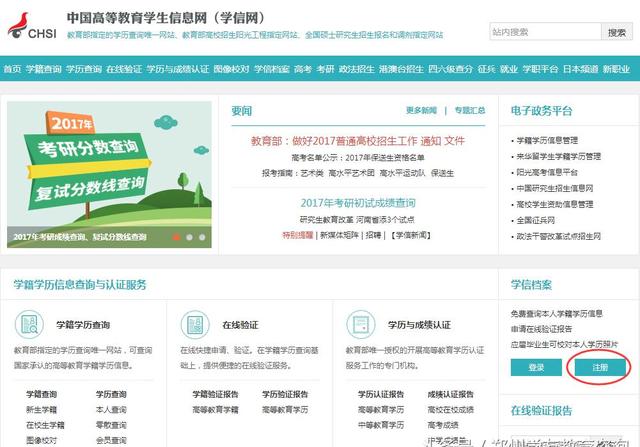The height and width of the screenshot is (447, 640).
Task: Click 高等教育学历 under 学历验证报告
Action: [x=285, y=409]
